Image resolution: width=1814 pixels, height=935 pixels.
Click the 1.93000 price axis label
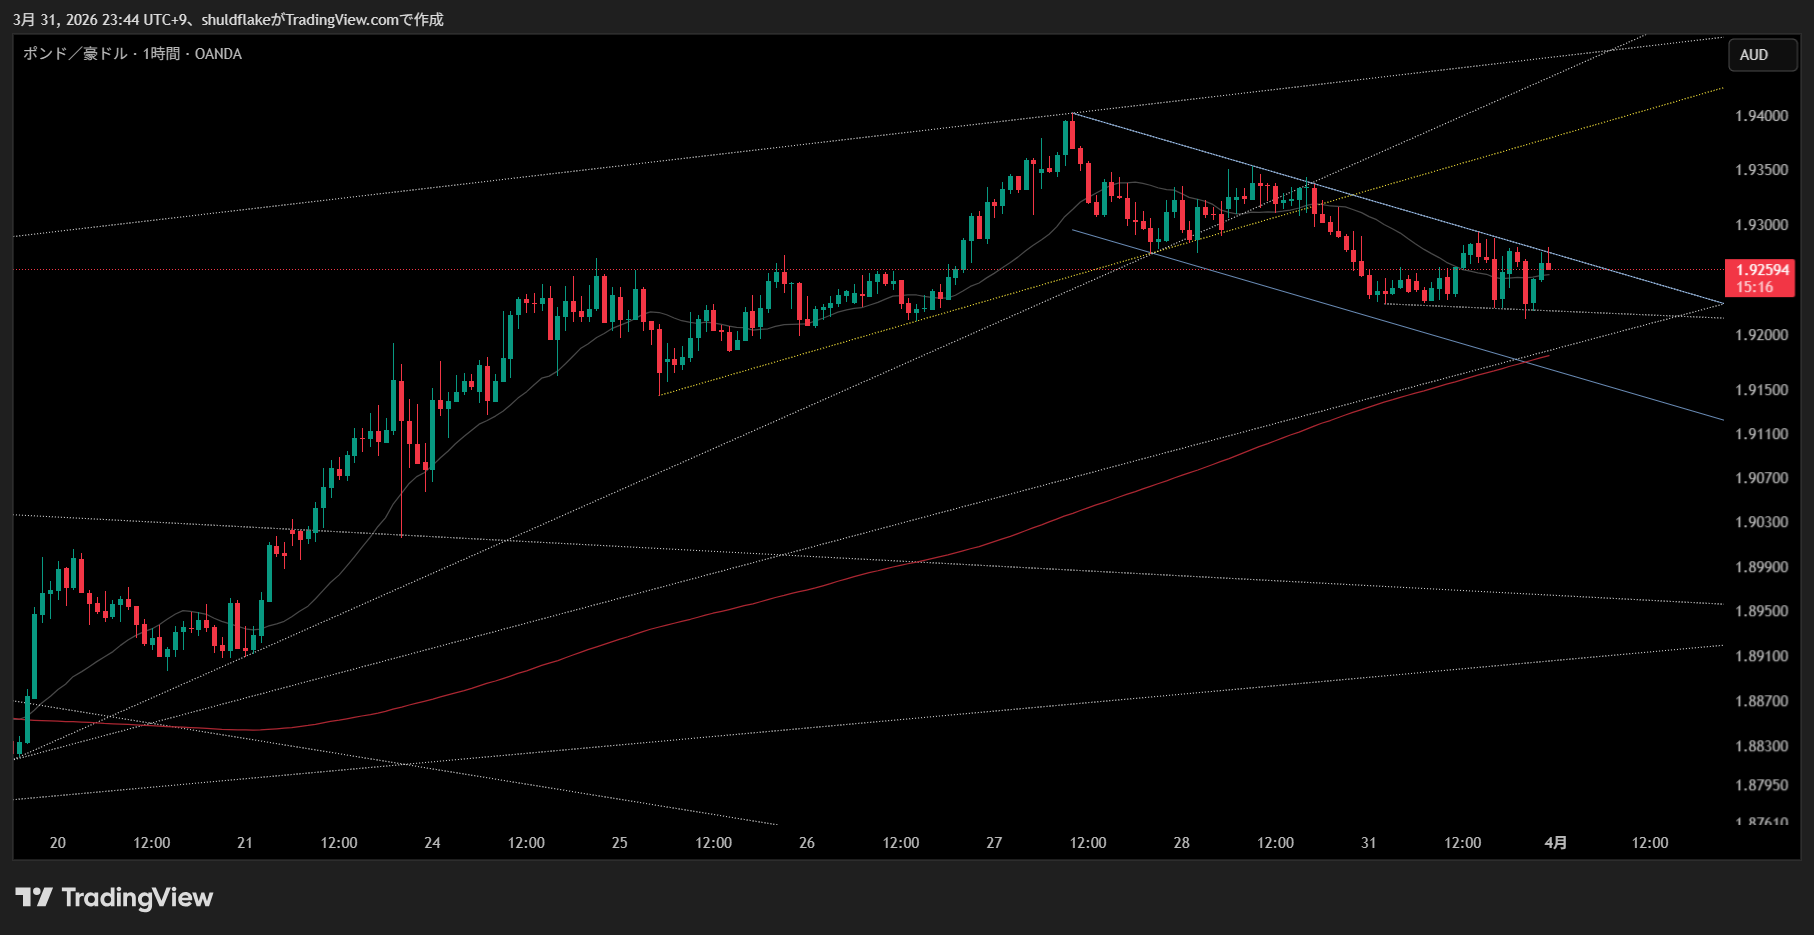pyautogui.click(x=1761, y=225)
